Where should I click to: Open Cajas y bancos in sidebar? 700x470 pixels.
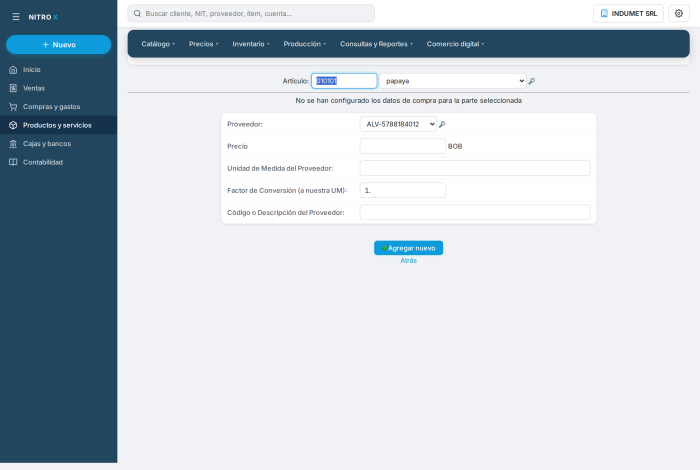point(58,144)
